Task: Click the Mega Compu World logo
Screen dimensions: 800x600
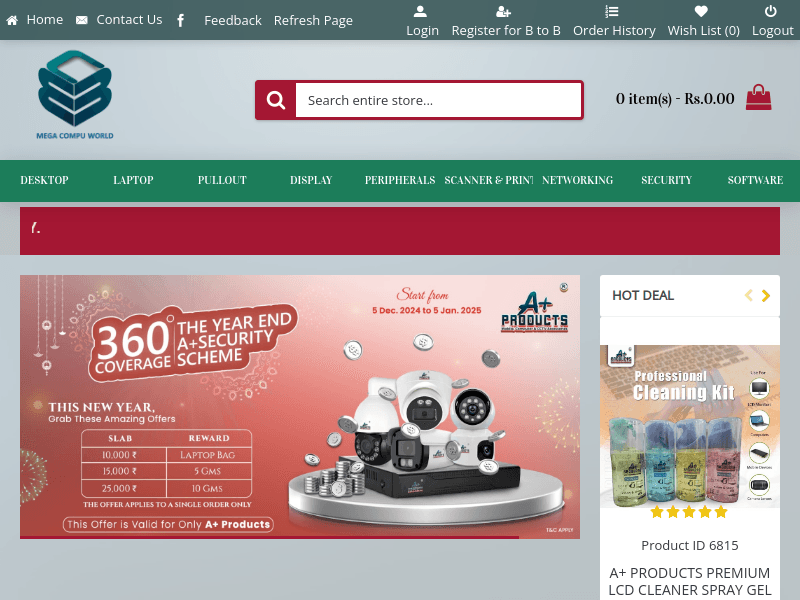Action: (75, 95)
